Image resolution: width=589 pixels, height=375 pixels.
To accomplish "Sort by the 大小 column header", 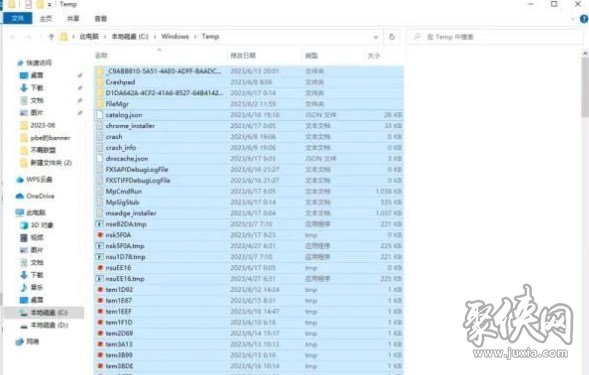I will pos(373,56).
